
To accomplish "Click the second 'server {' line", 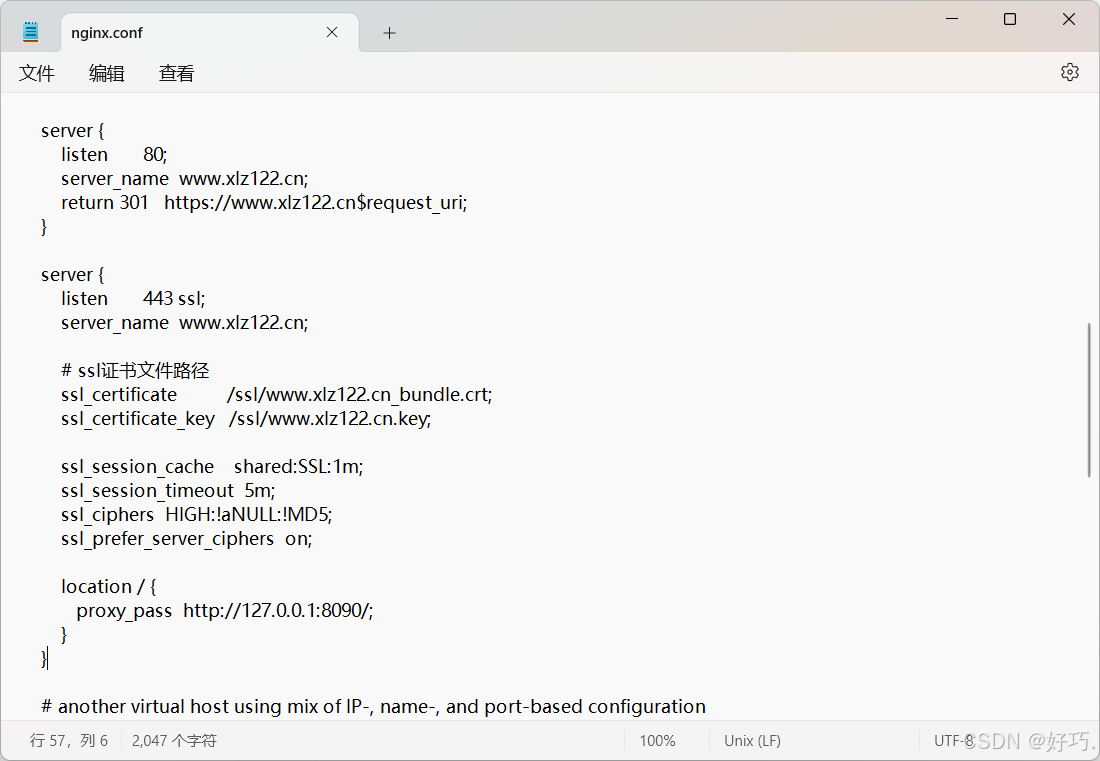I will tap(72, 275).
